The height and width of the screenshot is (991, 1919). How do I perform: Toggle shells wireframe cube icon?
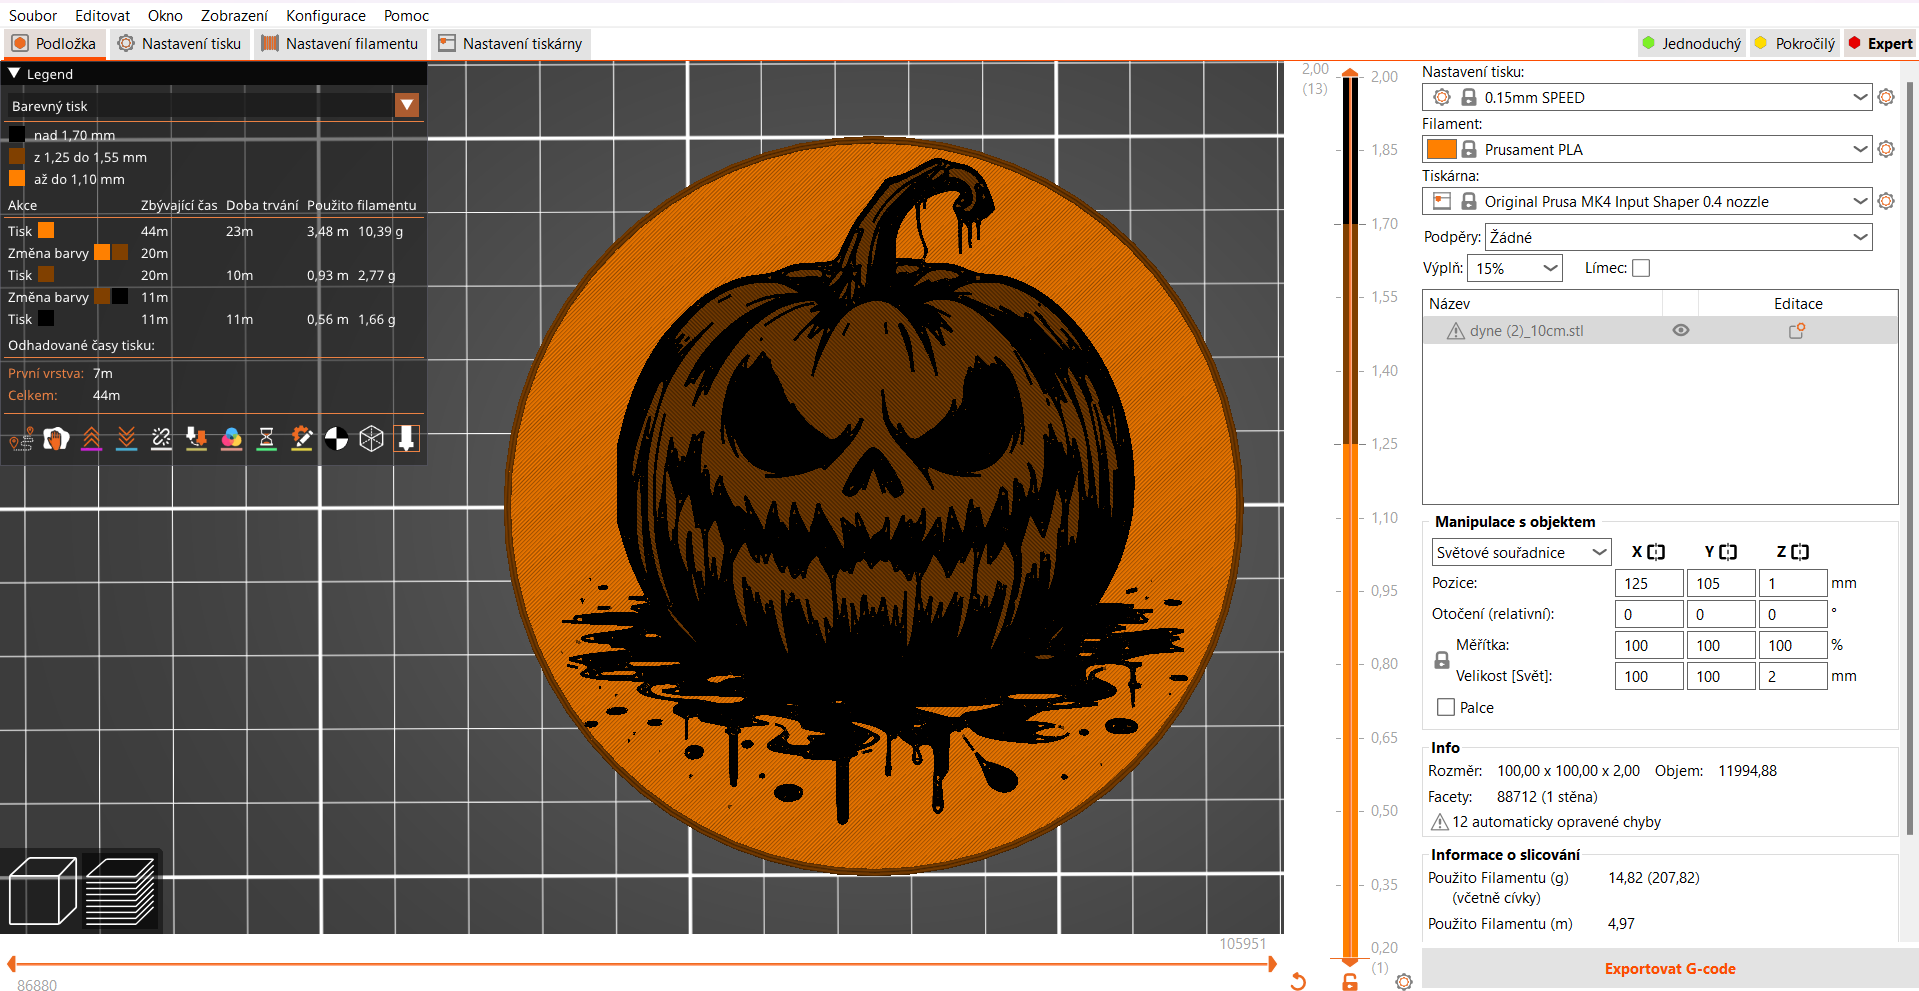(371, 439)
